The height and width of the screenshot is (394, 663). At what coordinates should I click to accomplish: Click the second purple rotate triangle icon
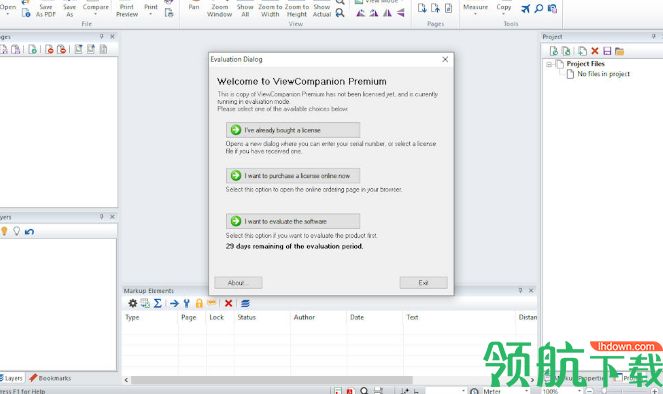pos(374,13)
